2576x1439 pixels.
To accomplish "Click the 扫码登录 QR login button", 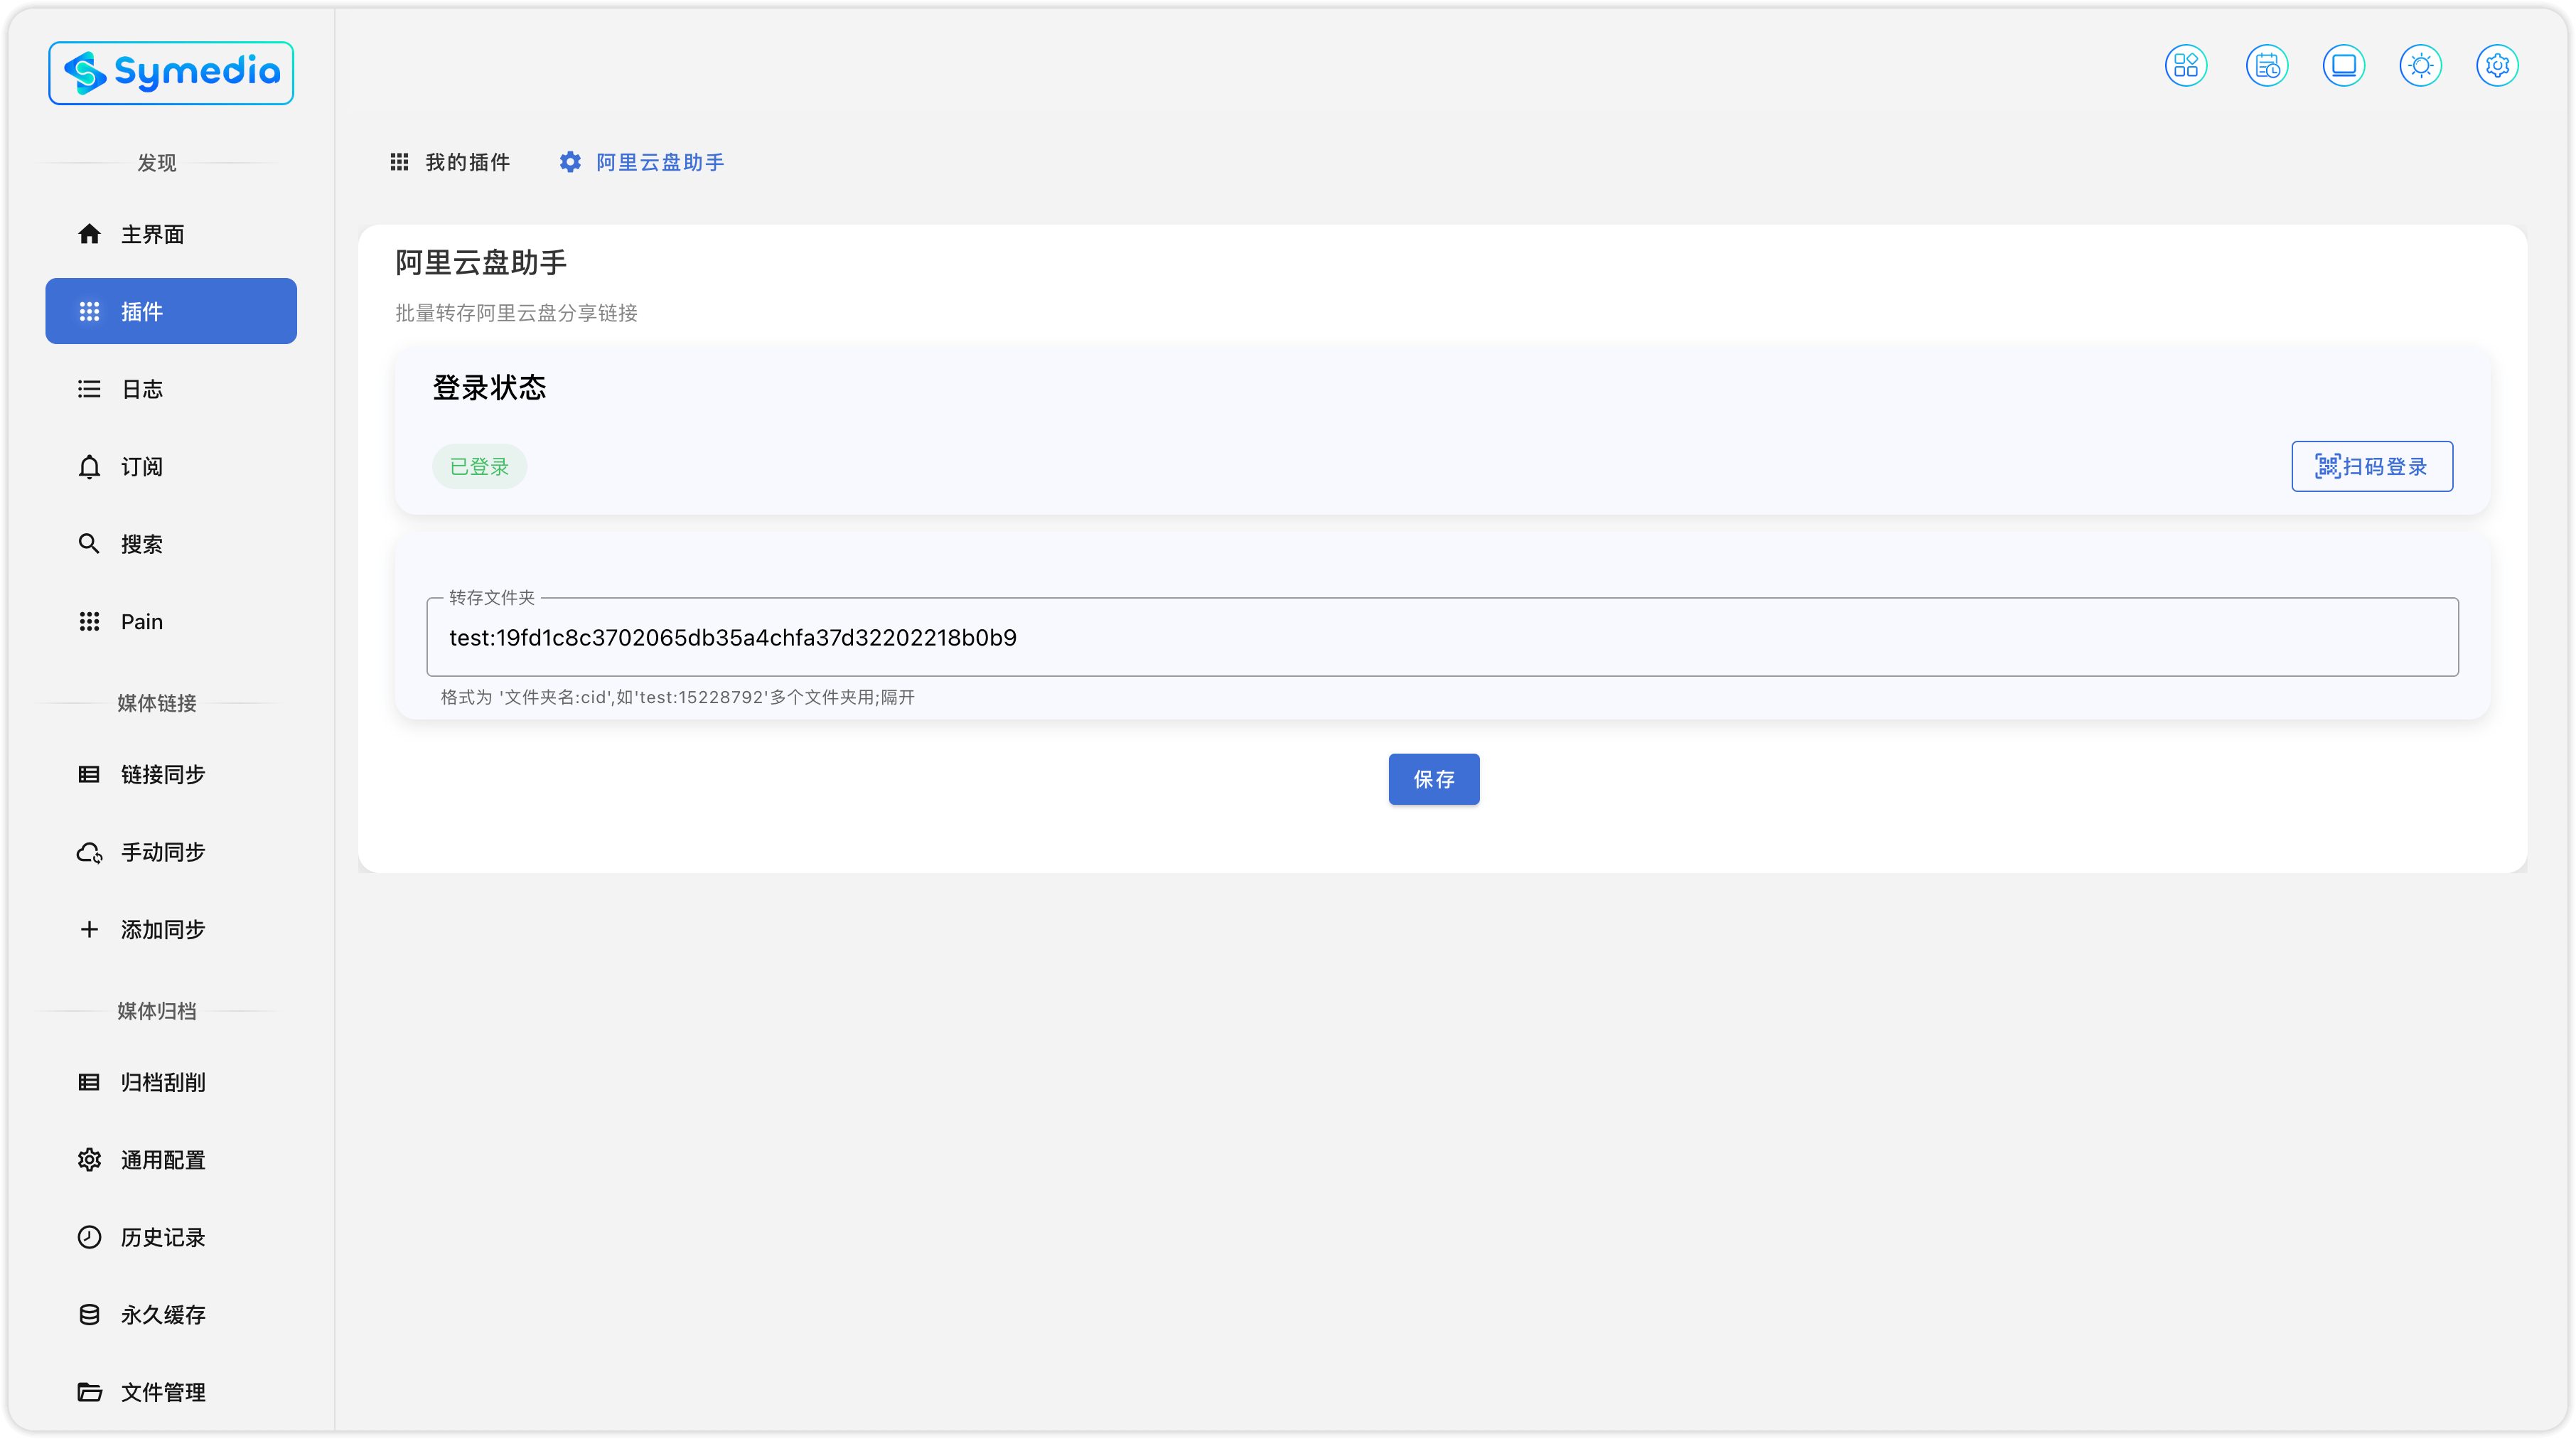I will (x=2371, y=466).
